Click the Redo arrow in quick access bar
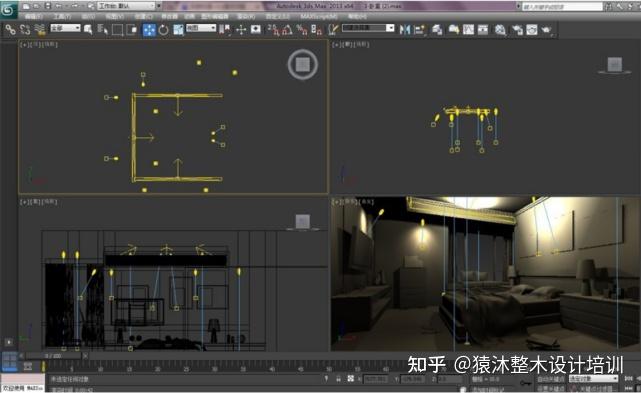The image size is (641, 393). click(x=74, y=6)
